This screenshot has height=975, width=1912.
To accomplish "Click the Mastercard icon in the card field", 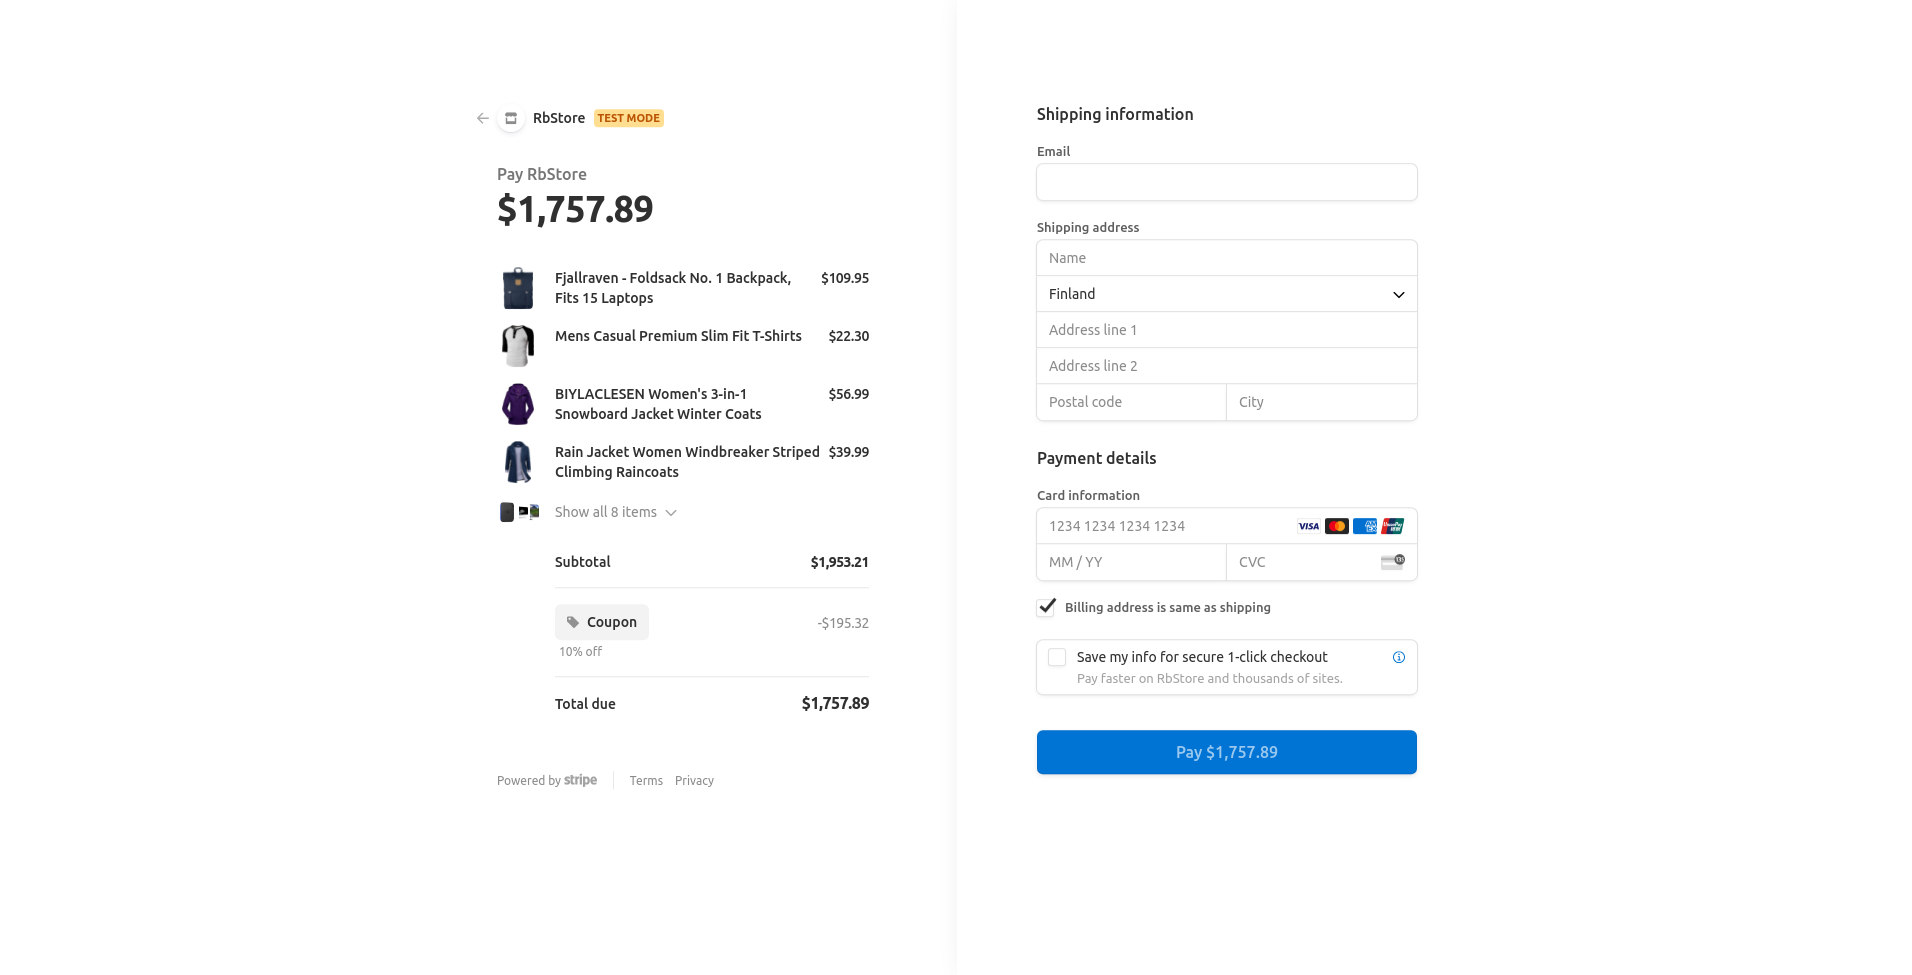I will click(1336, 525).
